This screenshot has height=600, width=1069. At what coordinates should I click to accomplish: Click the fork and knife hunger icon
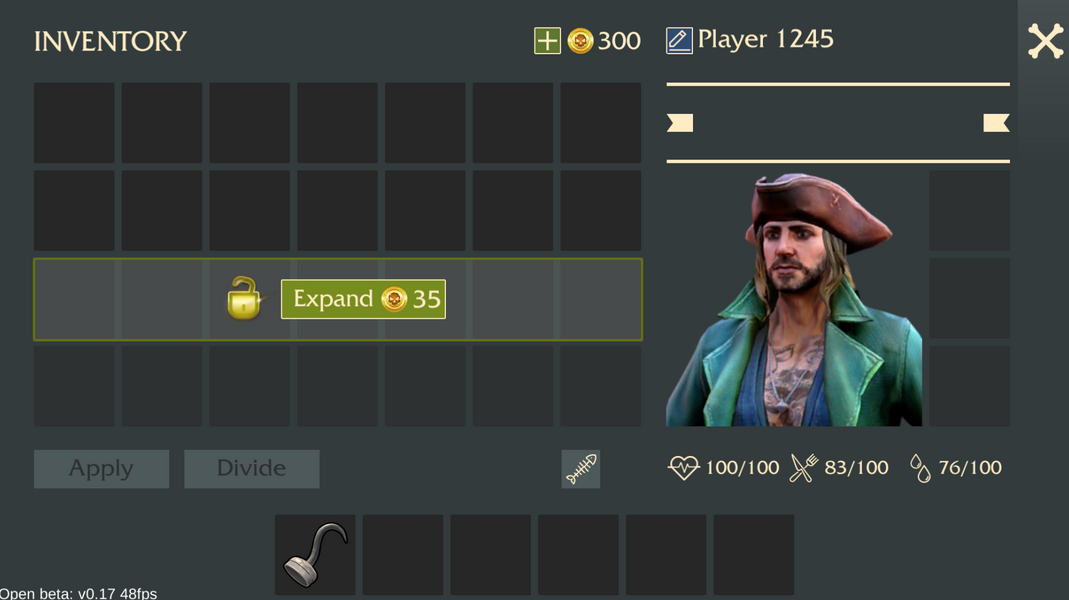pyautogui.click(x=803, y=468)
